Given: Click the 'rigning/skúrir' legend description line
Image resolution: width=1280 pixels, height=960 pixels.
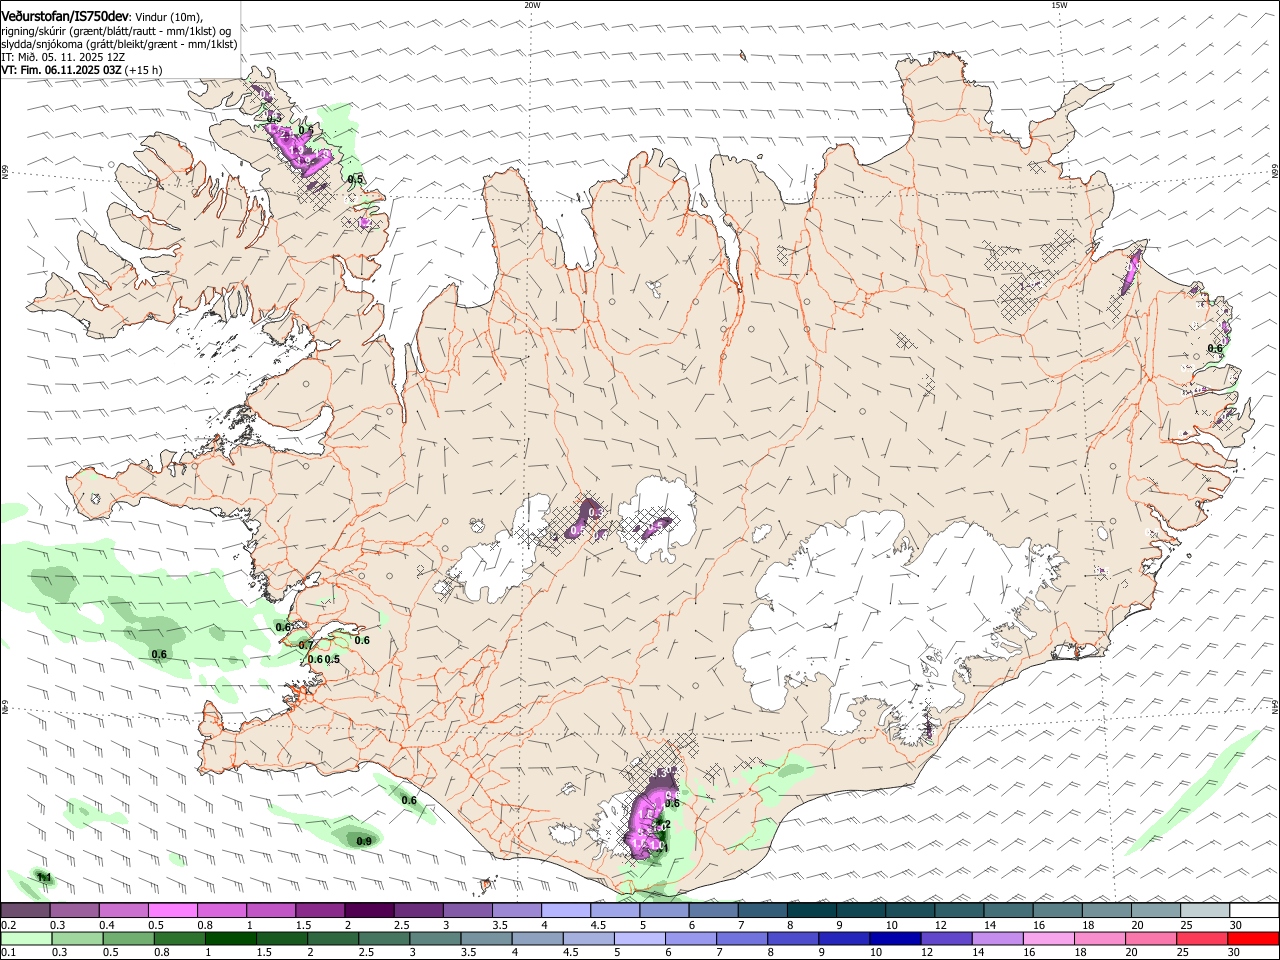Looking at the screenshot, I should point(116,31).
